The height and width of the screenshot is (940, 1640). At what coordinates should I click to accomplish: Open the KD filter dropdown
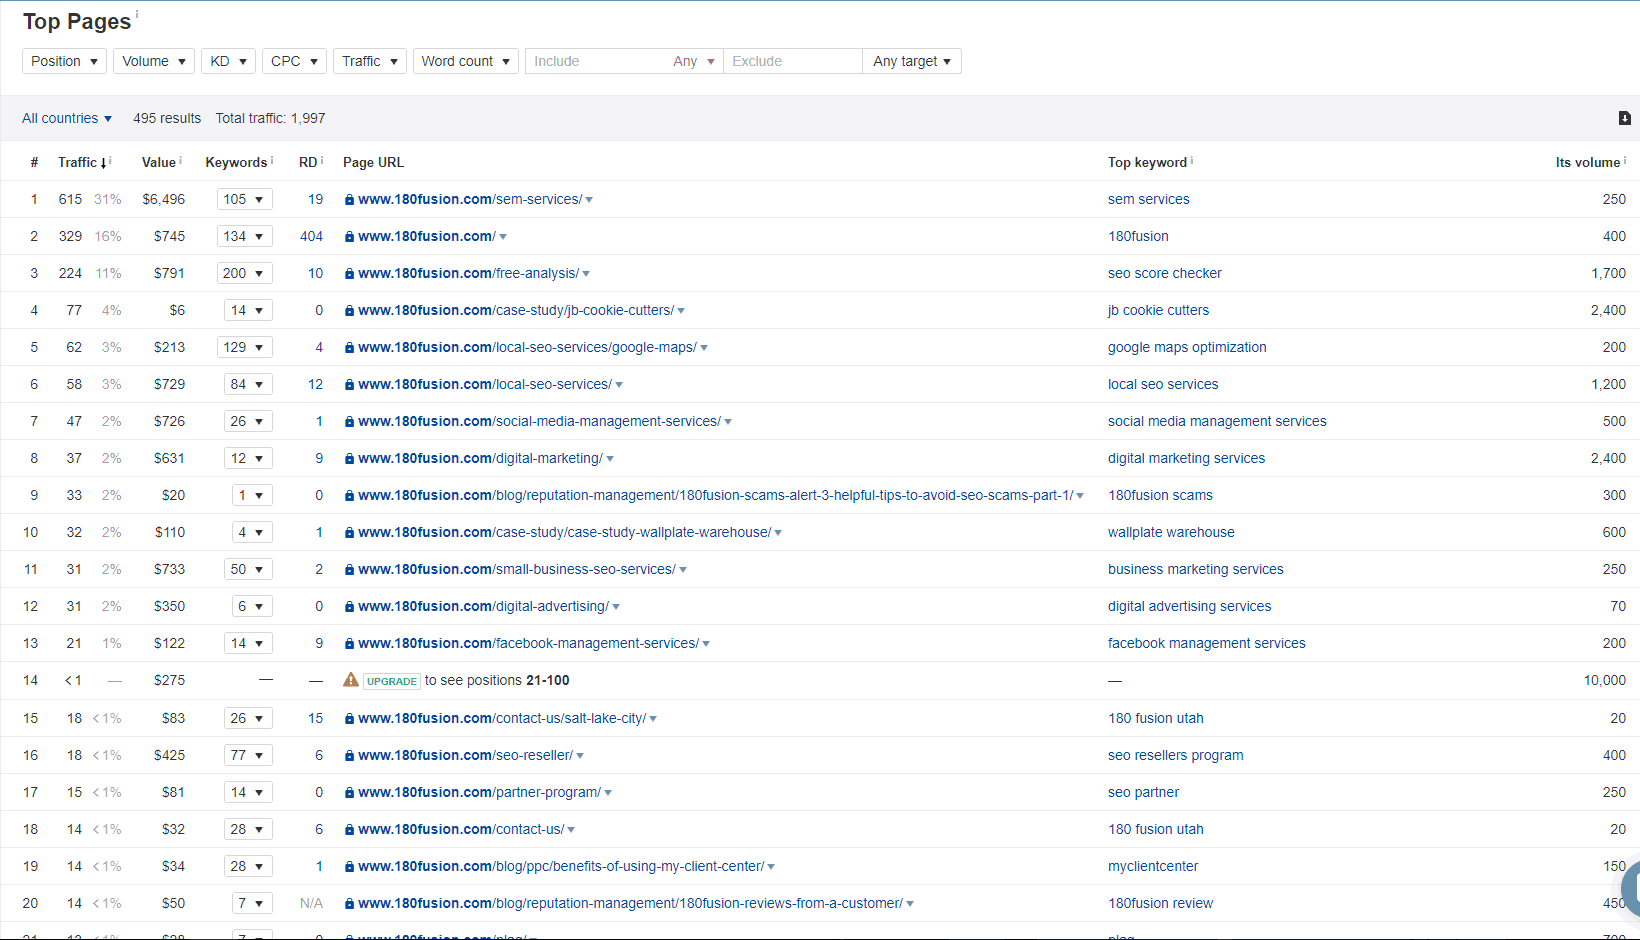(228, 61)
